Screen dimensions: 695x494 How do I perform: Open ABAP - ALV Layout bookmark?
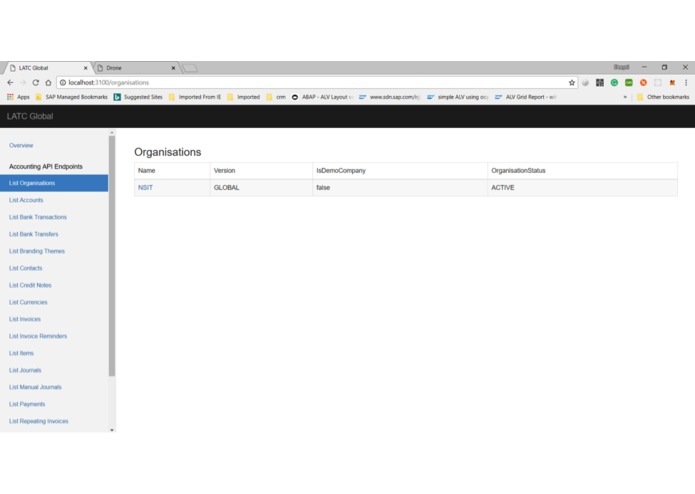click(x=322, y=97)
